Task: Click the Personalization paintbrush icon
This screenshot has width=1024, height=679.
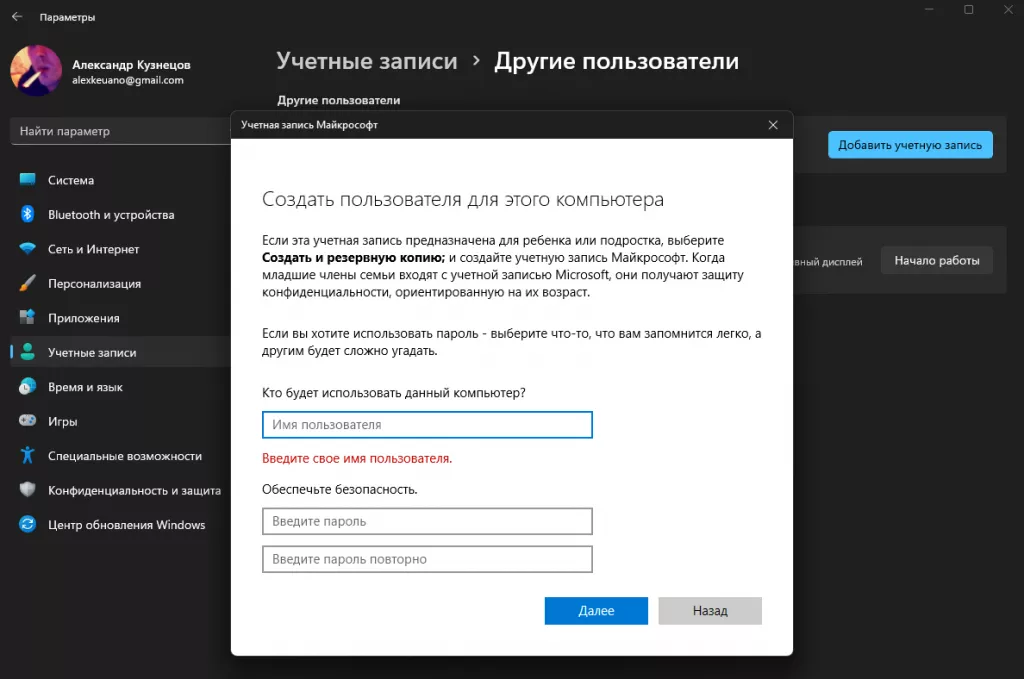Action: (x=28, y=284)
